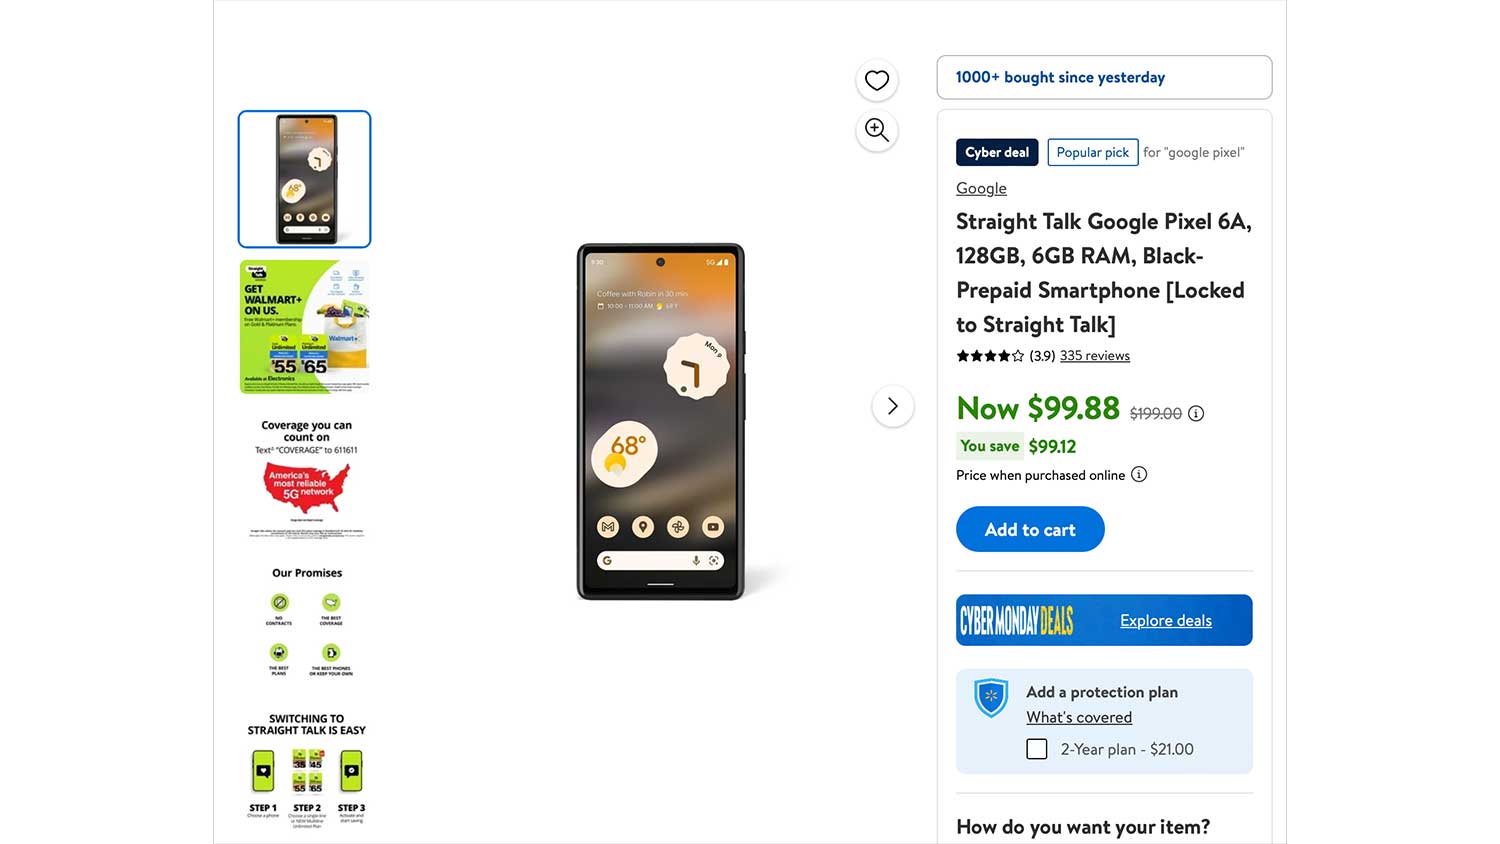1500x844 pixels.
Task: Select the 'Our Promises' thumbnail
Action: [x=306, y=623]
